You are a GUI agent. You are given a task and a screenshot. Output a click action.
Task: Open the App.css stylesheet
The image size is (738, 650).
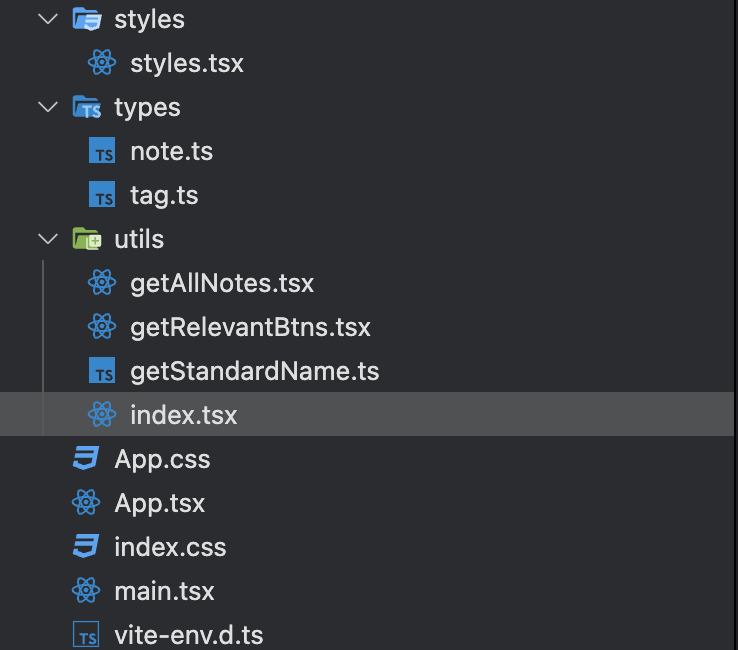point(162,459)
